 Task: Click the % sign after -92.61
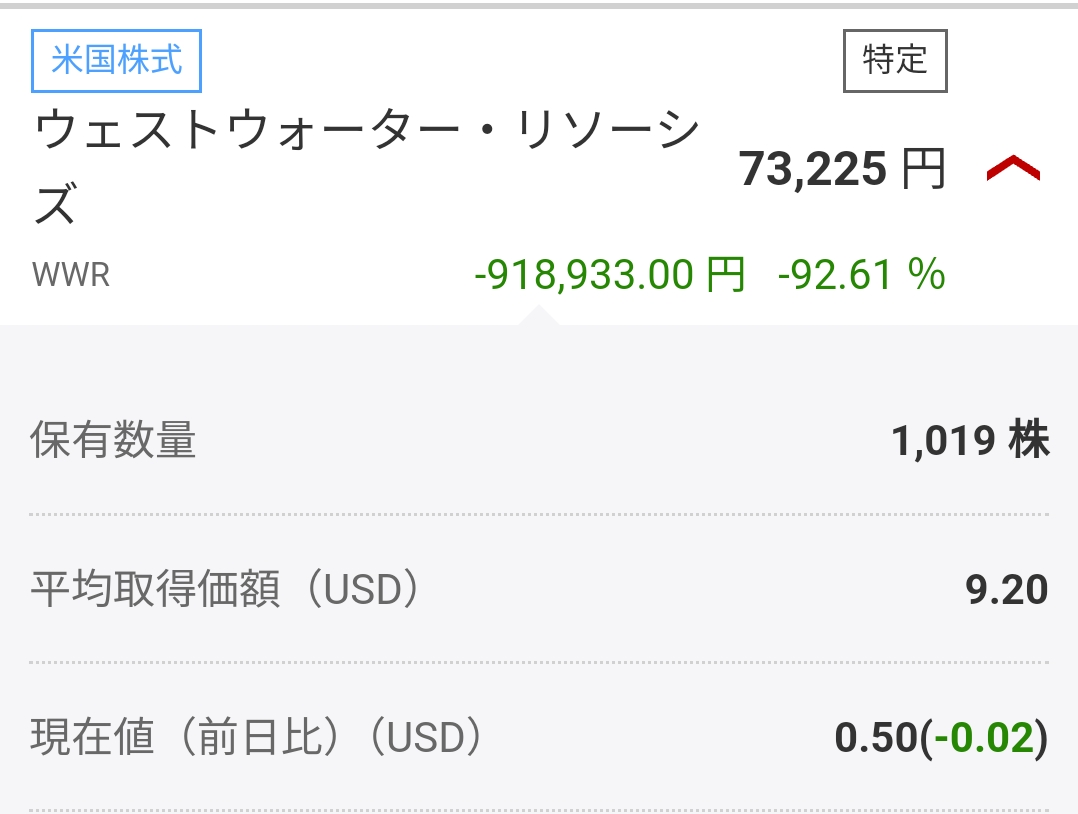pyautogui.click(x=927, y=274)
